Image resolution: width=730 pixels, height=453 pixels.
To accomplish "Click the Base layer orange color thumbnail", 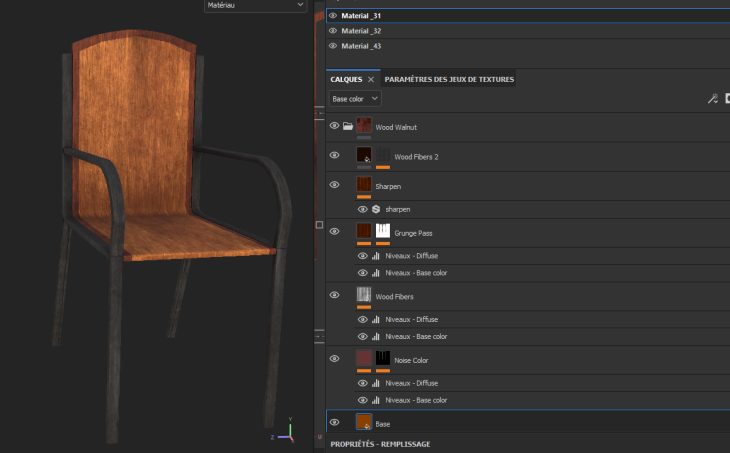I will [x=364, y=422].
